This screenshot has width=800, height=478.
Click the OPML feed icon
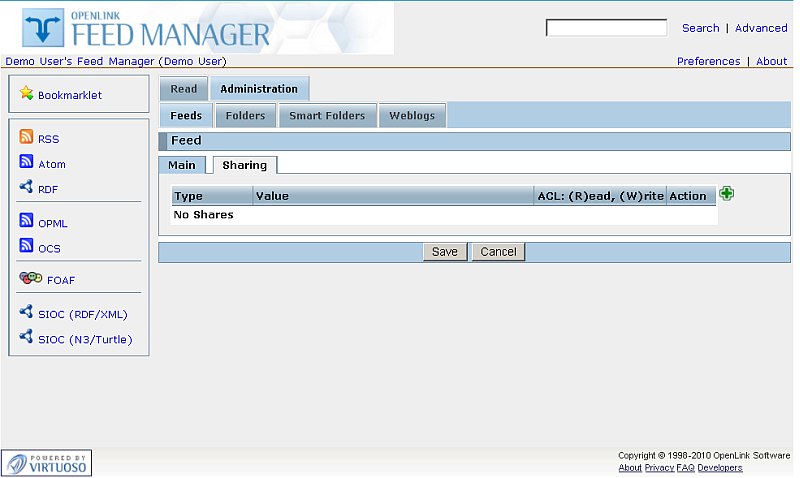click(27, 222)
